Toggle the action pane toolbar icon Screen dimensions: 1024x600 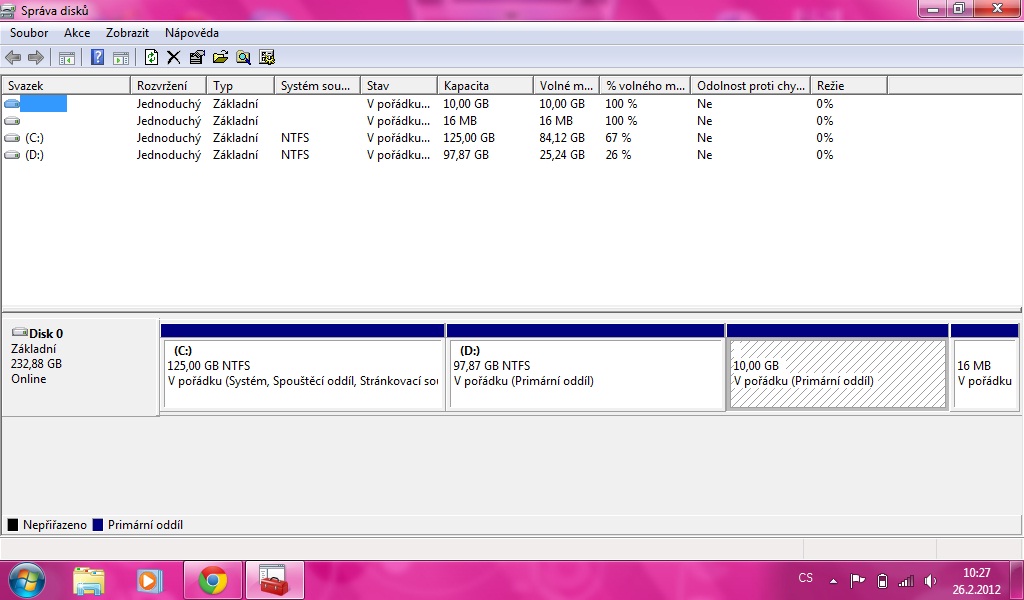click(x=121, y=57)
